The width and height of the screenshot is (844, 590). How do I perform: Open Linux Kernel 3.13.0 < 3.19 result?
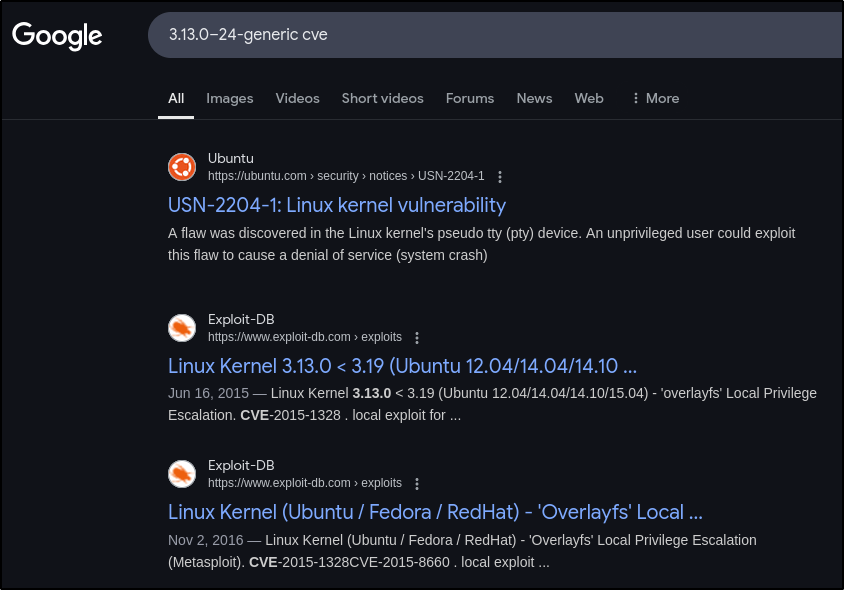402,365
